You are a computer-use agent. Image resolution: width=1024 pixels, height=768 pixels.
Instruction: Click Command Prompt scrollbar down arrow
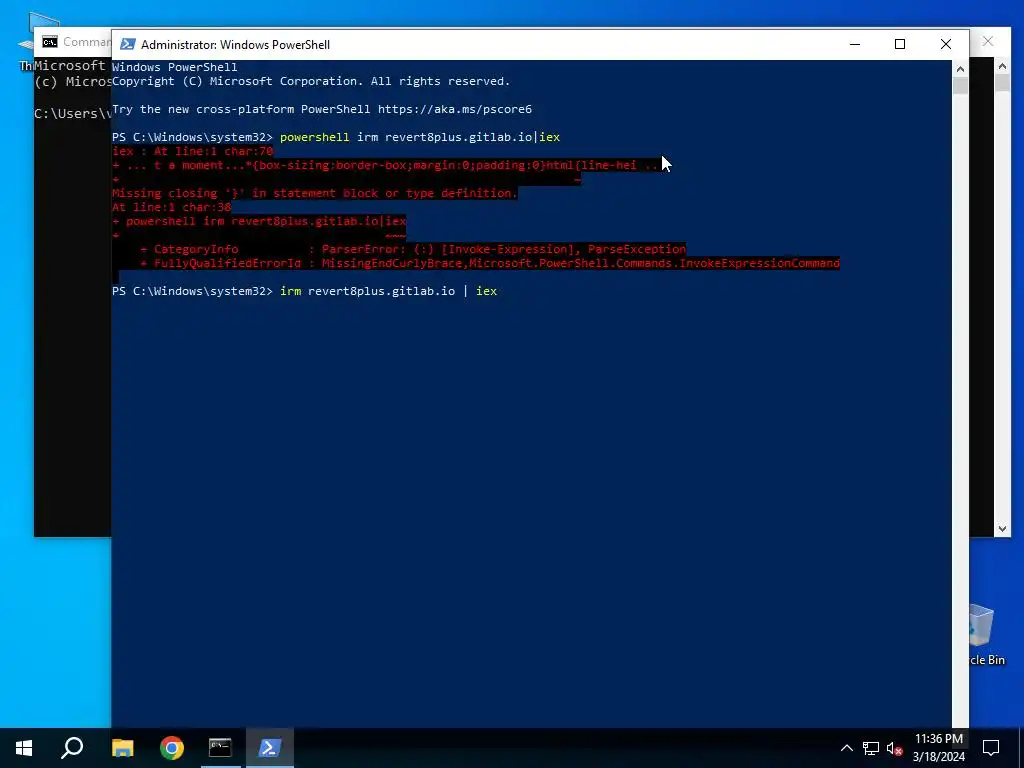(1002, 529)
